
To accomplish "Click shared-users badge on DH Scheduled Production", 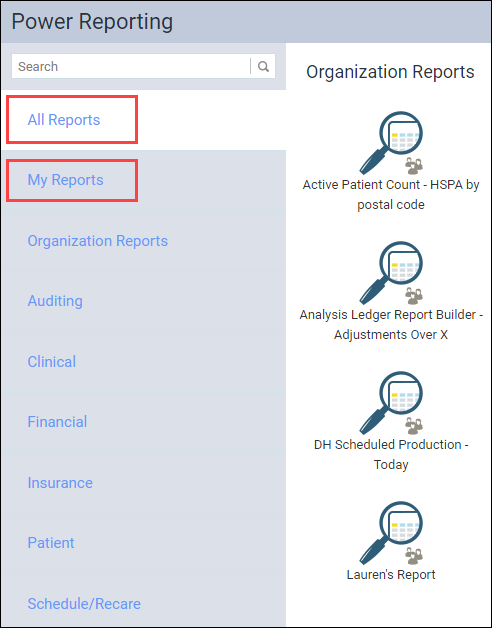I will coord(414,426).
